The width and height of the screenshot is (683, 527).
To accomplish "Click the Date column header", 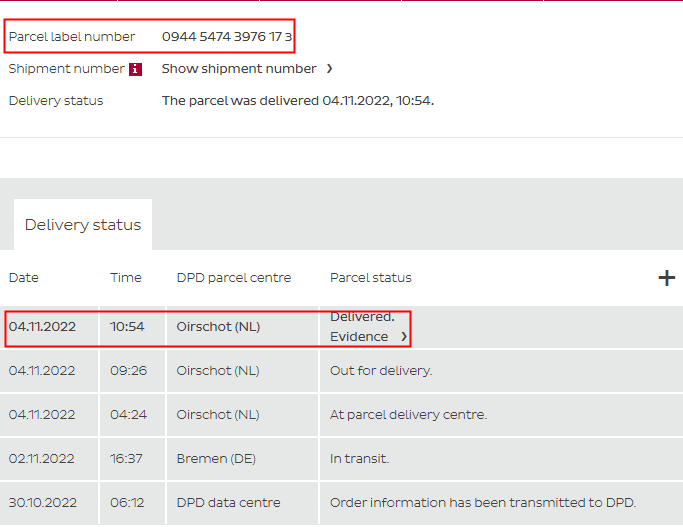I will pyautogui.click(x=24, y=278).
